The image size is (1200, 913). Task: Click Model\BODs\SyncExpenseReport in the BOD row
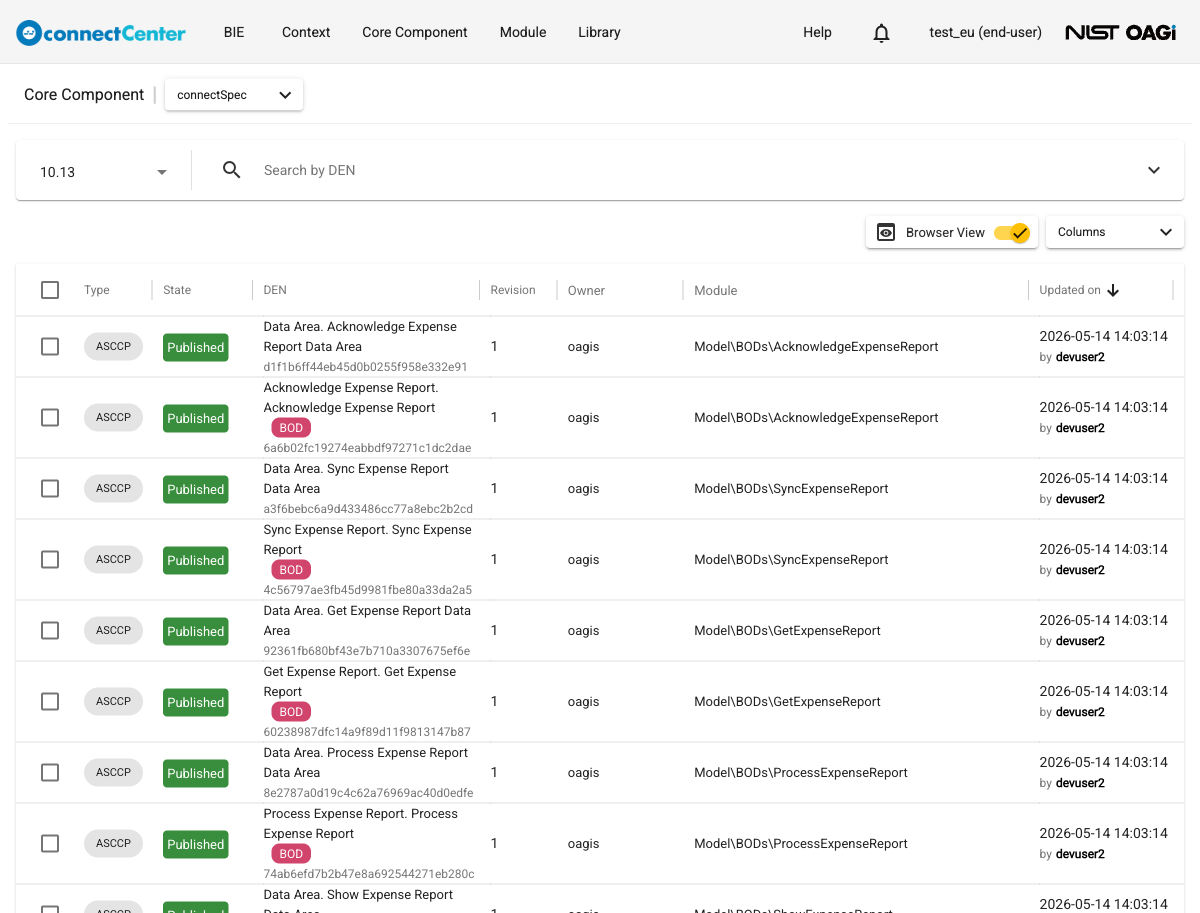pyautogui.click(x=791, y=560)
